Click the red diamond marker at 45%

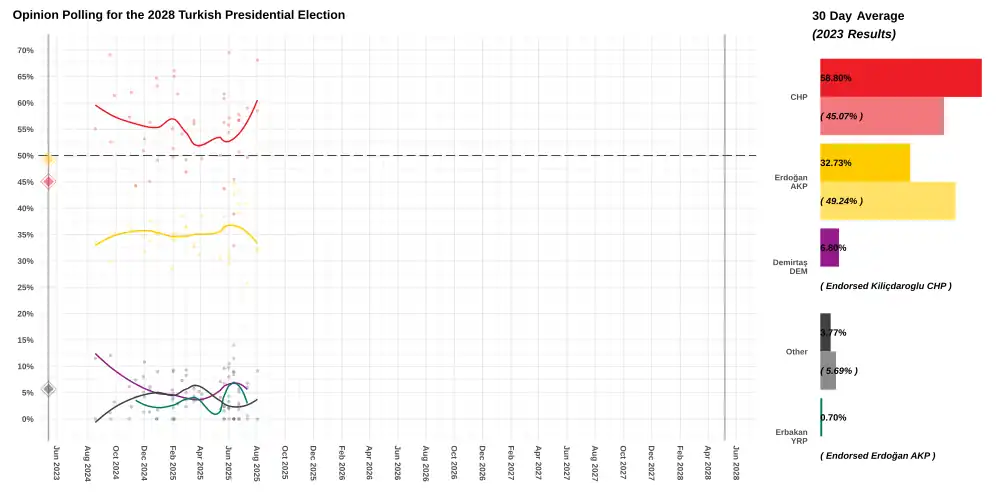(x=48, y=181)
